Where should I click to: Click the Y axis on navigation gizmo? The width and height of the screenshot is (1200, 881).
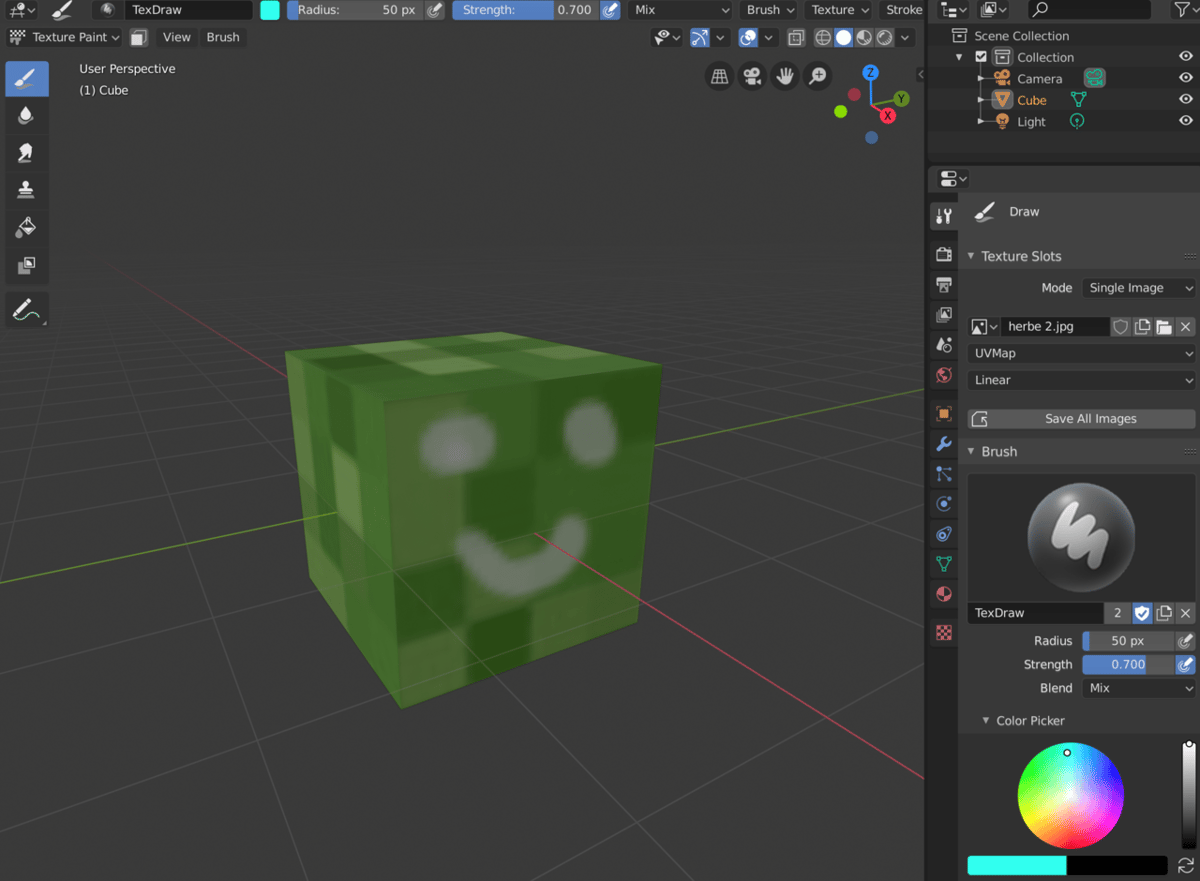[x=901, y=98]
